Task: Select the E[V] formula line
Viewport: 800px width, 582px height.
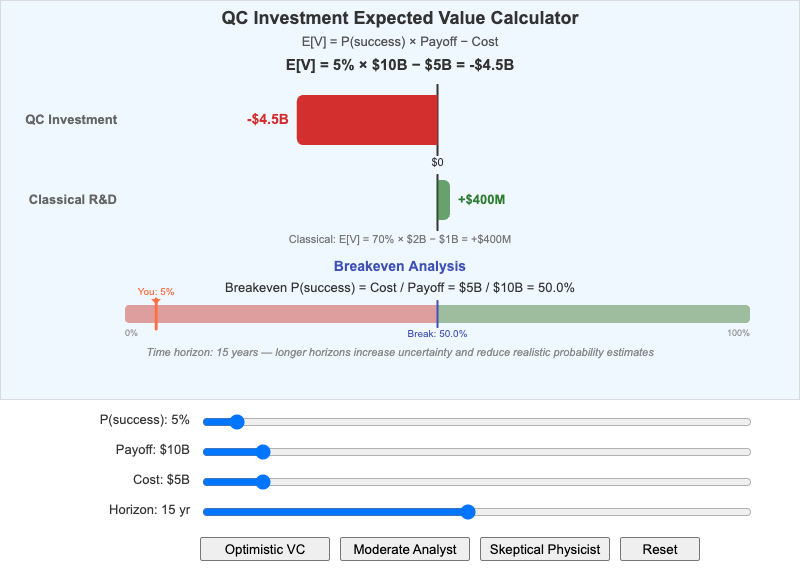Action: (x=400, y=67)
